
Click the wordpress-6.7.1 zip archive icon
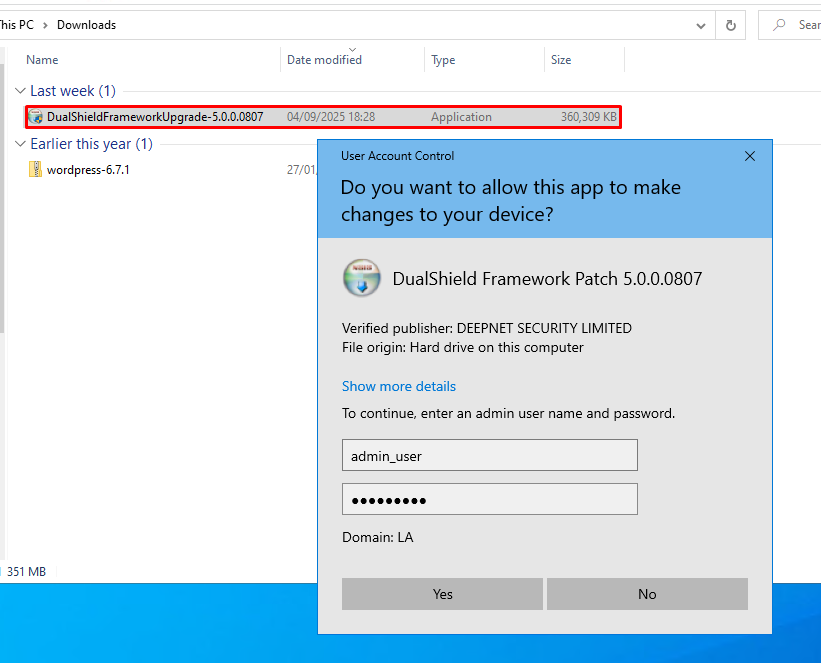pyautogui.click(x=36, y=170)
